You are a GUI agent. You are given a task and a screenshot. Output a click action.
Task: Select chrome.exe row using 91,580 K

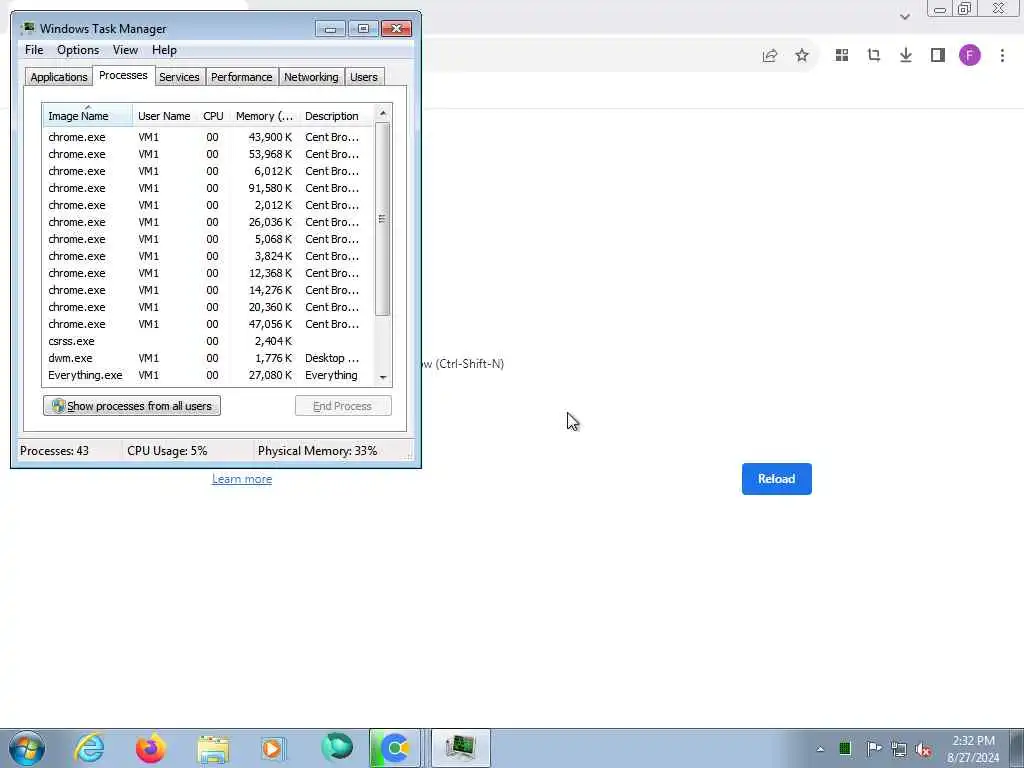pyautogui.click(x=208, y=188)
